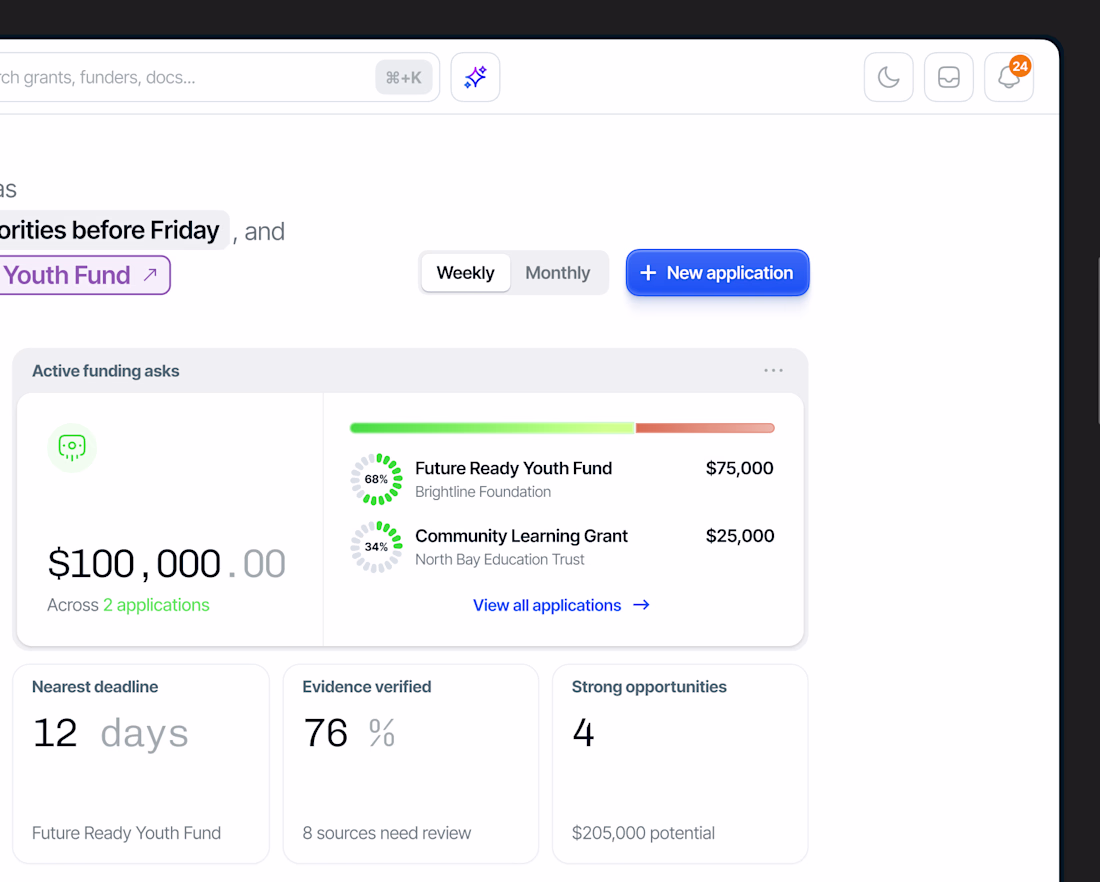
Task: Focus the search grants, funders, docs field
Action: 219,77
